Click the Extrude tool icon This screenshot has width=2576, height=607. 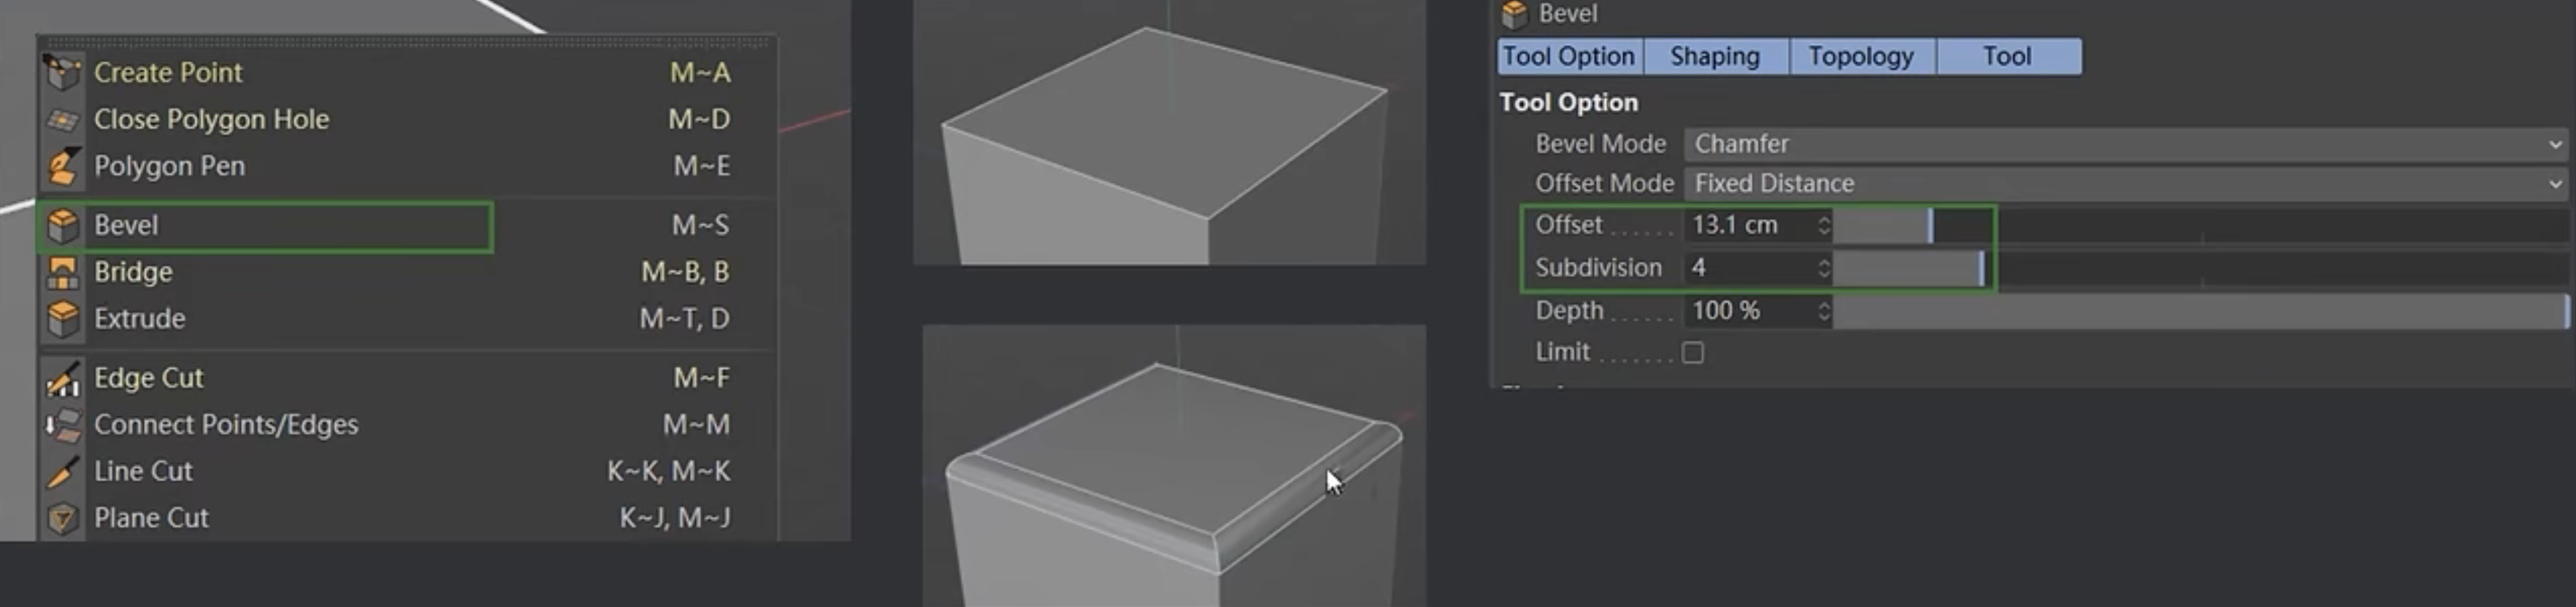[x=63, y=319]
